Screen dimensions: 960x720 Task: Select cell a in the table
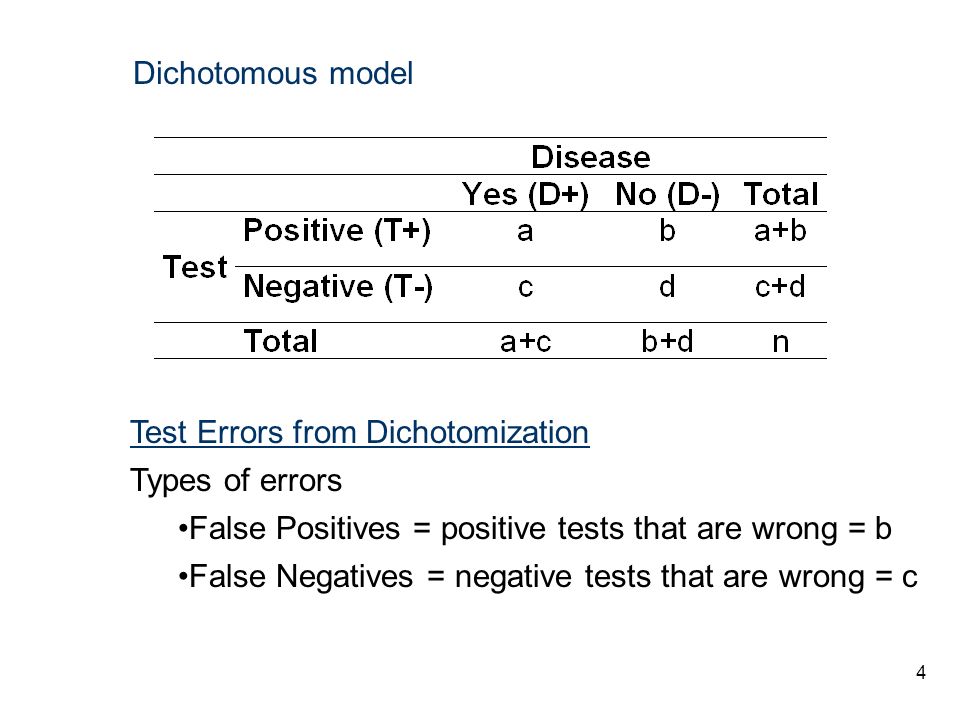pos(525,231)
